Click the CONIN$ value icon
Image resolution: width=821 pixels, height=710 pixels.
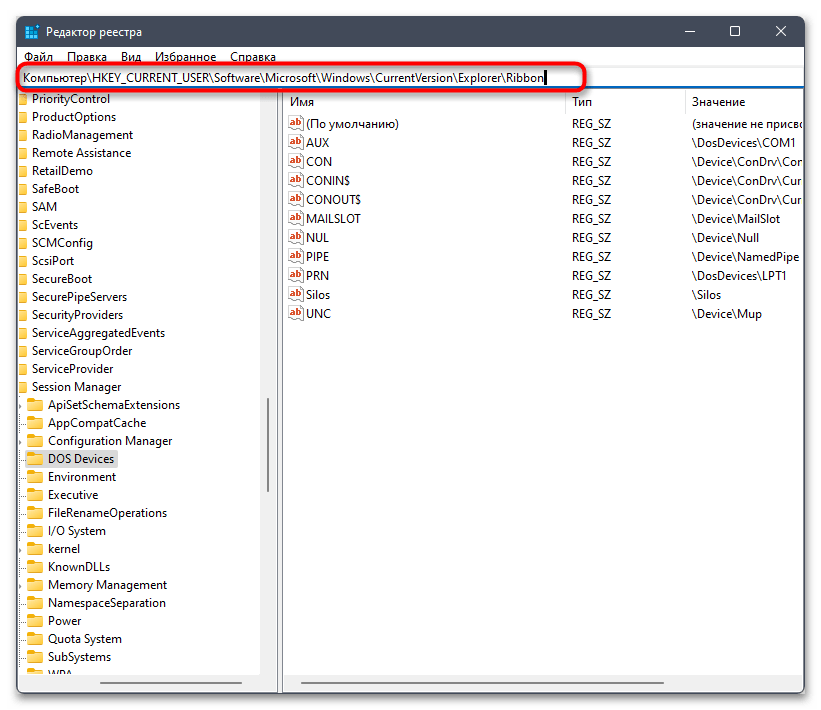click(x=296, y=180)
